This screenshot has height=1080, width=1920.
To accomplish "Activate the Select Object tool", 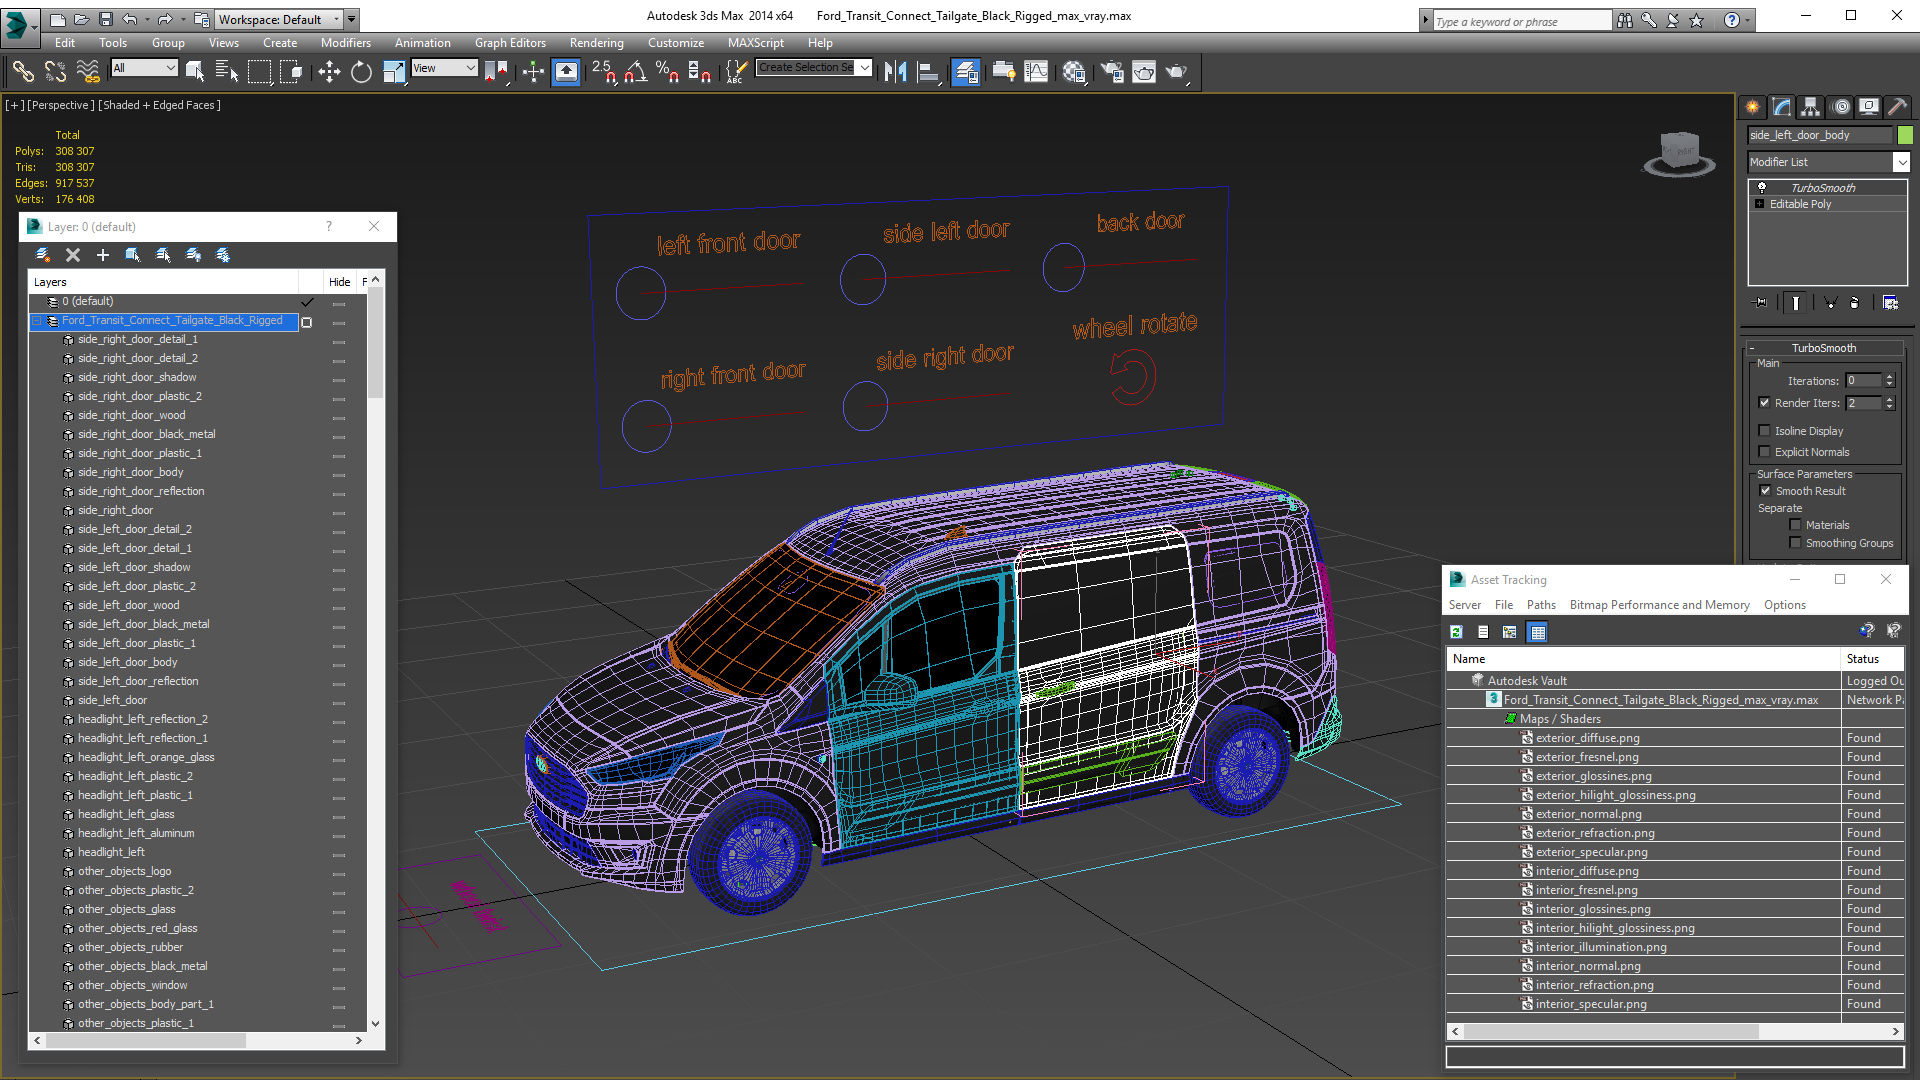I will coord(195,71).
